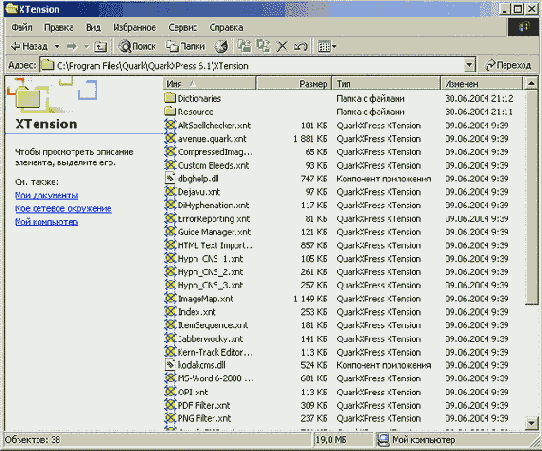Open the Views dropdown button

coord(327,46)
